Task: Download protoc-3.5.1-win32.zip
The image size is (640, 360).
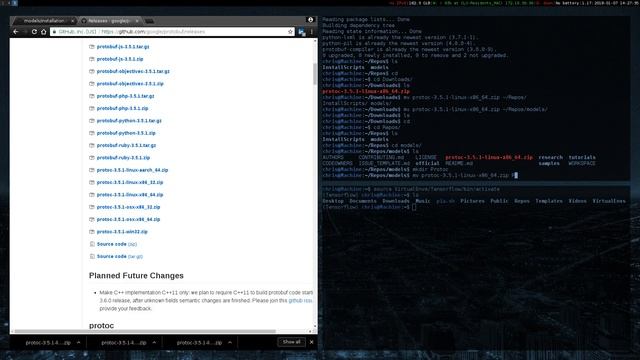Action: 122,232
